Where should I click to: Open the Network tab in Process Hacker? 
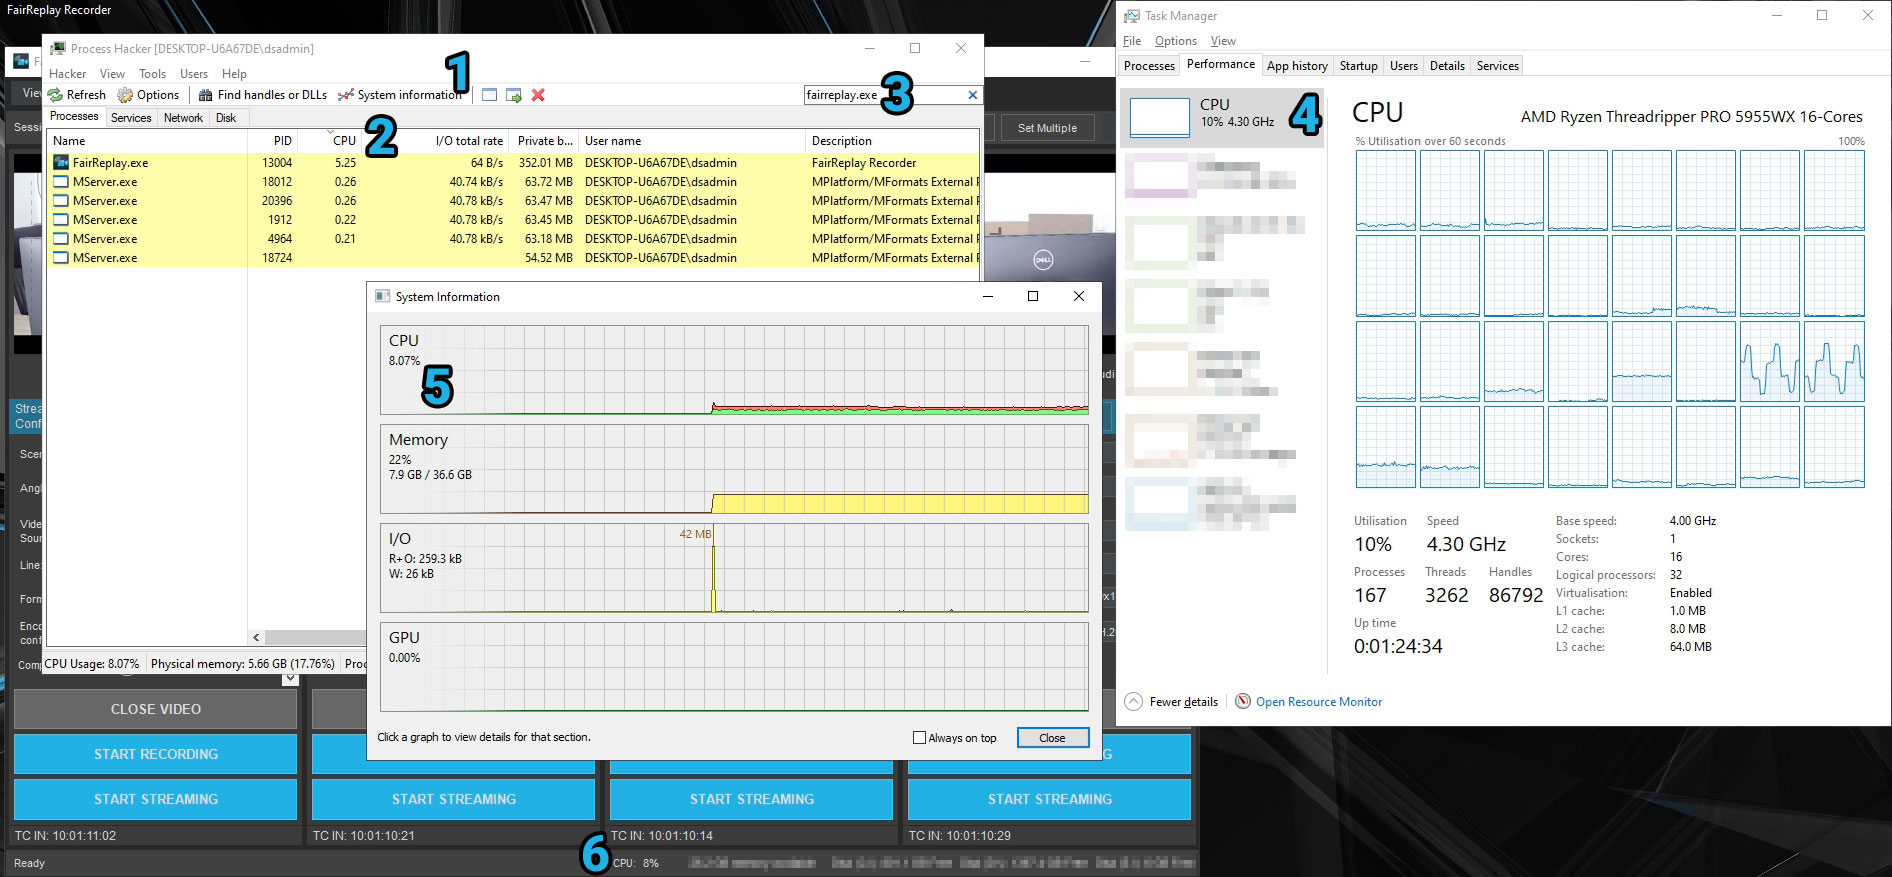[183, 118]
